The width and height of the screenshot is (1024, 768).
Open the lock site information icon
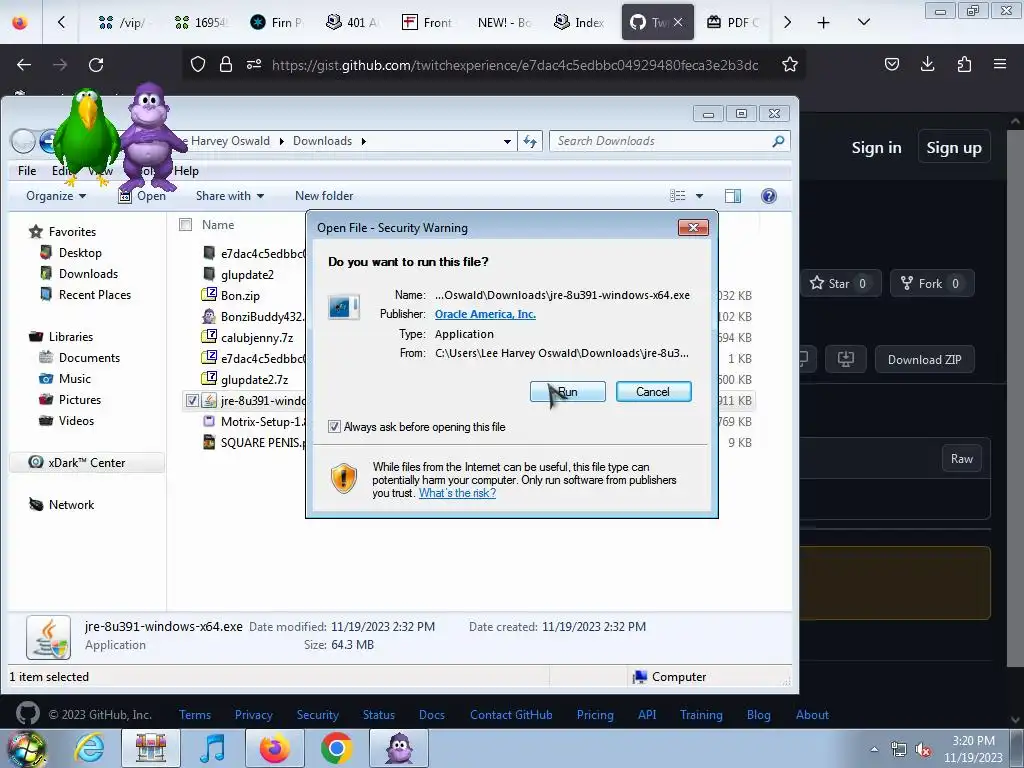pos(226,64)
